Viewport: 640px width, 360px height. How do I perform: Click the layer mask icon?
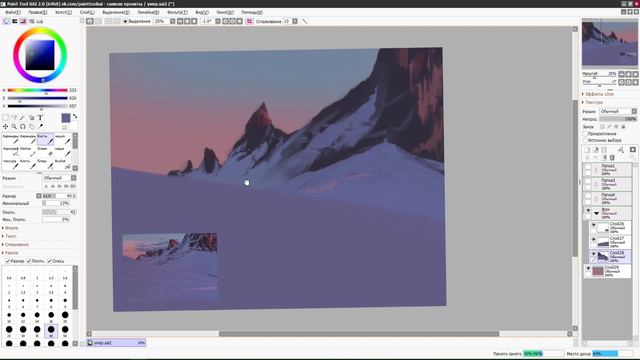pos(633,150)
